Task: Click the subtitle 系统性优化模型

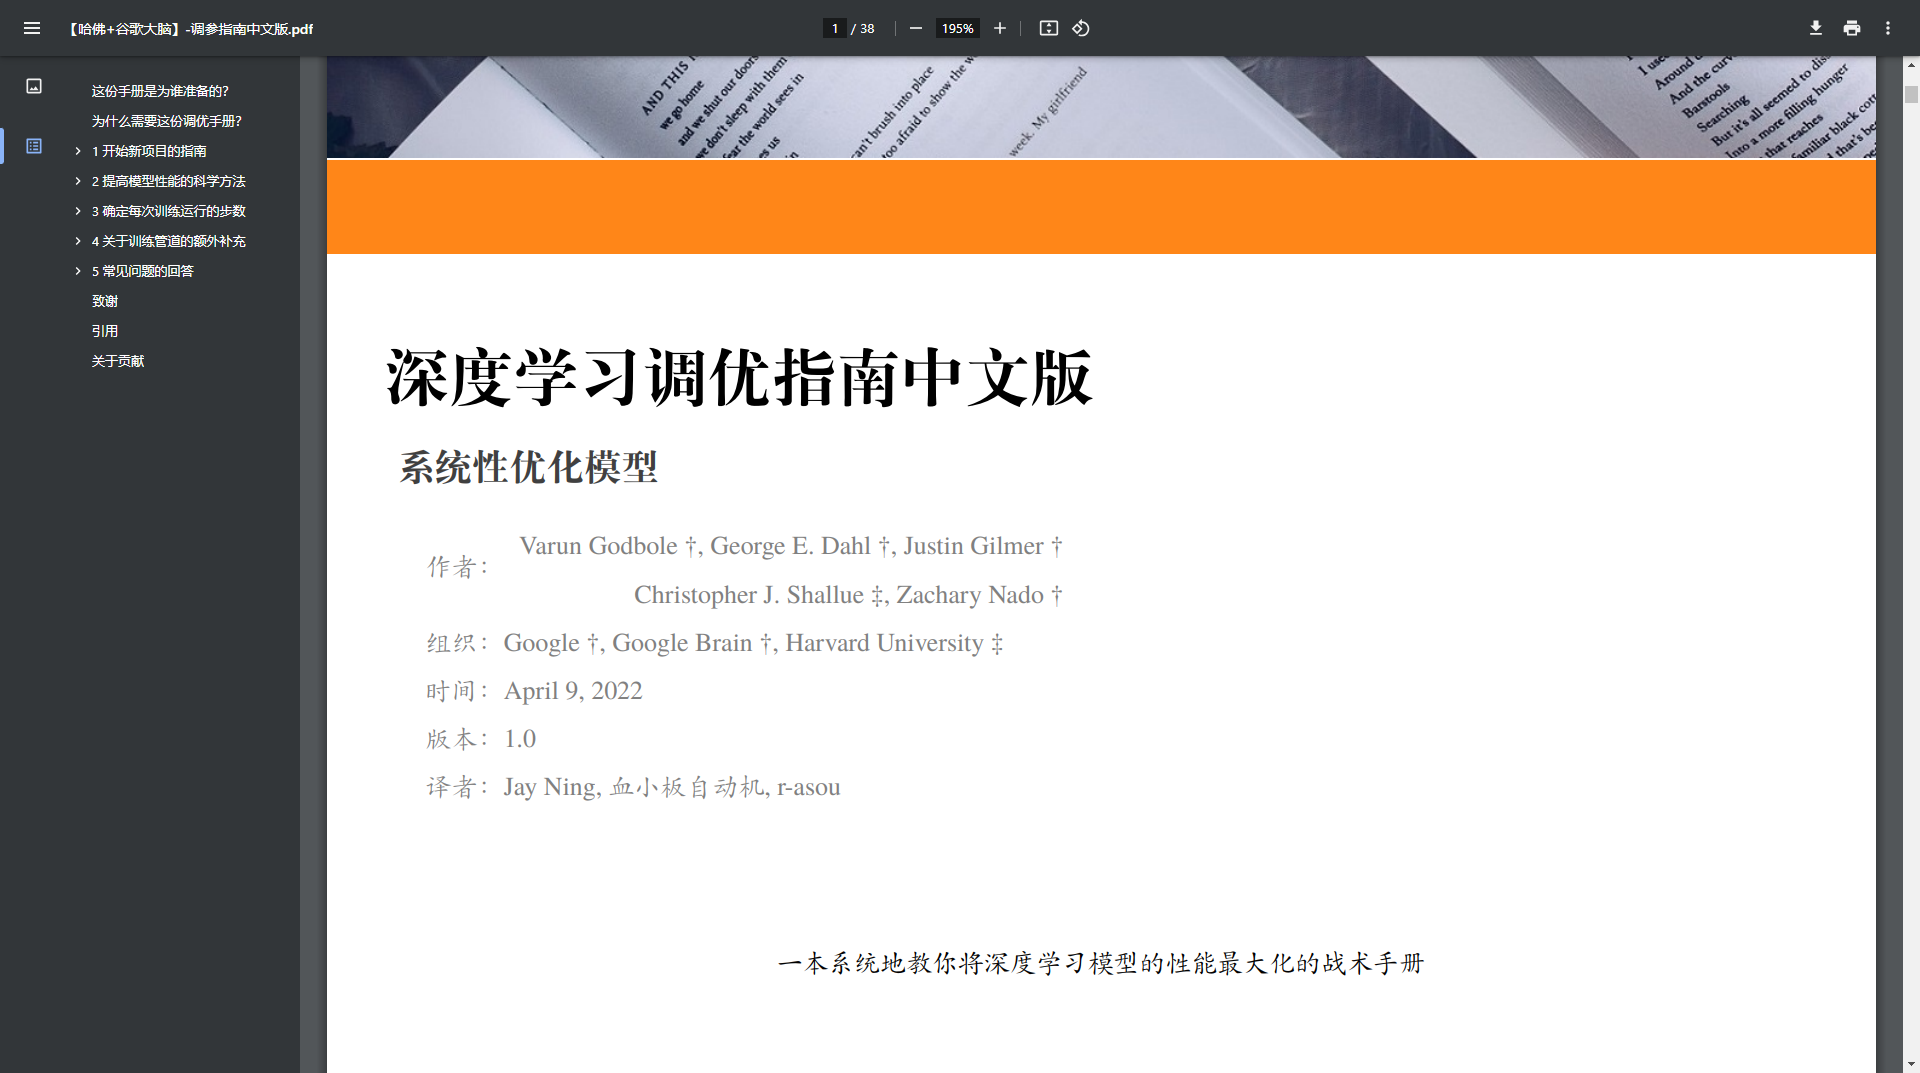Action: [x=528, y=467]
